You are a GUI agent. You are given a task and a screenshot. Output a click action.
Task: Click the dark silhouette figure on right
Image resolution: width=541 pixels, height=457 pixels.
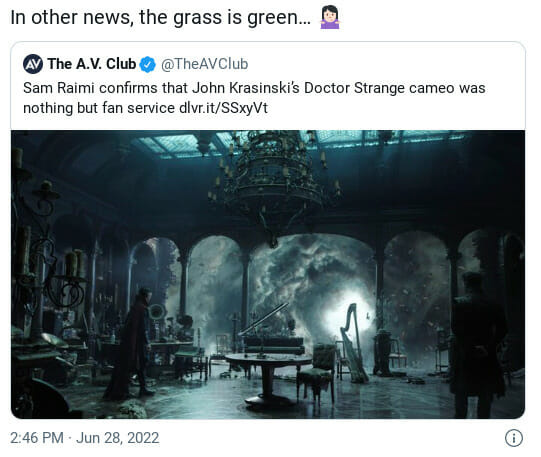click(478, 345)
